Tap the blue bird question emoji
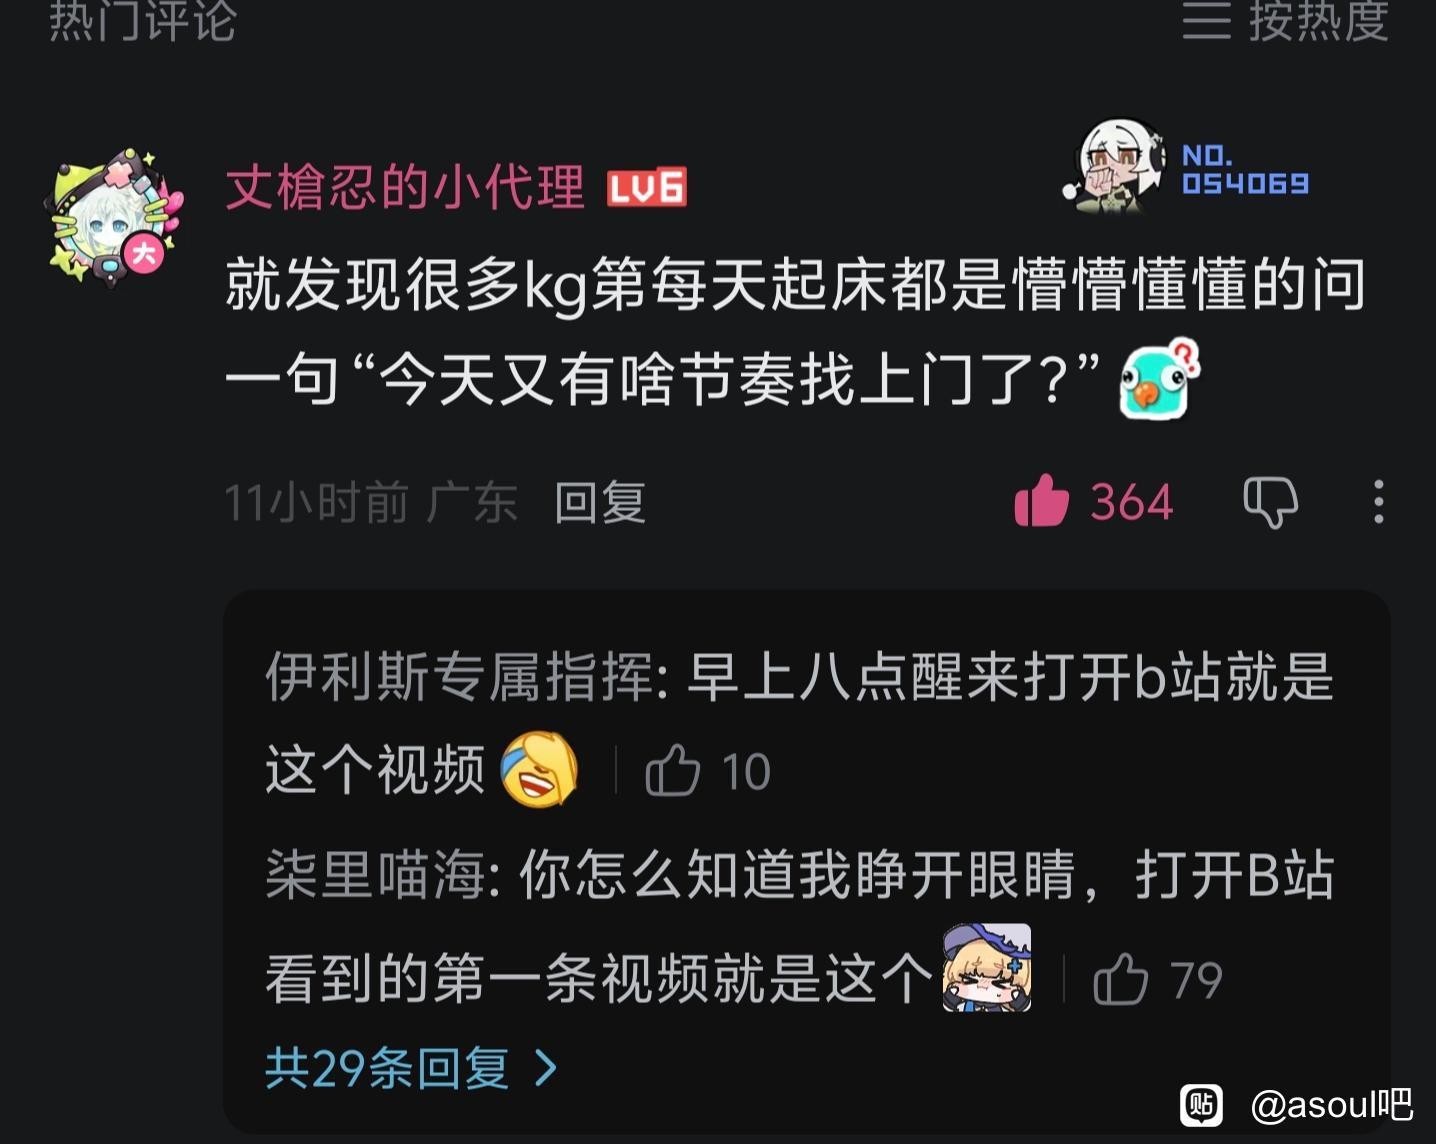This screenshot has height=1144, width=1436. click(1160, 378)
